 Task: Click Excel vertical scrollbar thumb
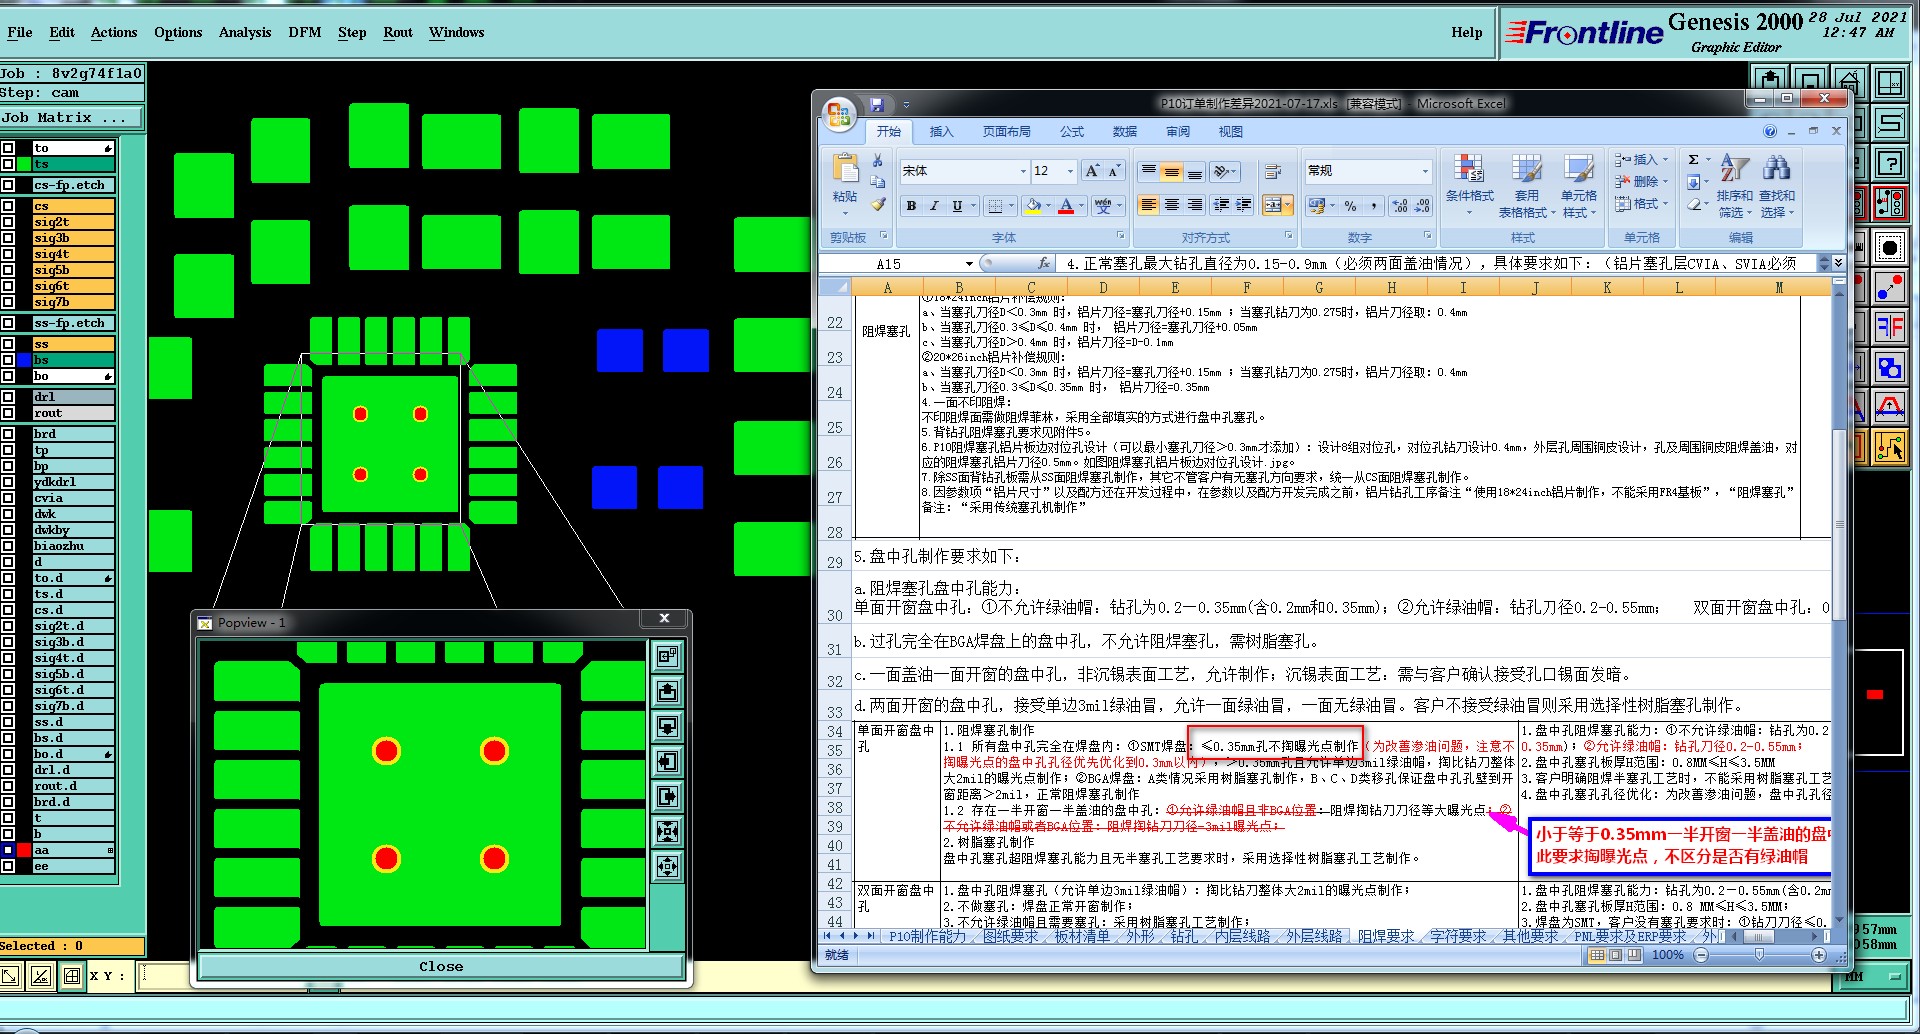tap(1838, 525)
